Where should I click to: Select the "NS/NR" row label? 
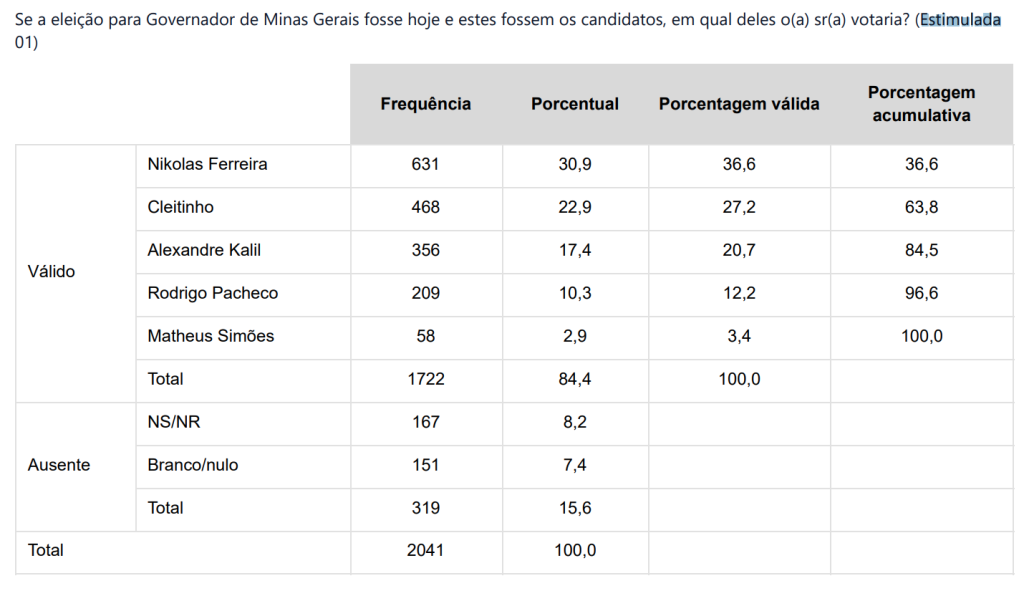pyautogui.click(x=174, y=422)
